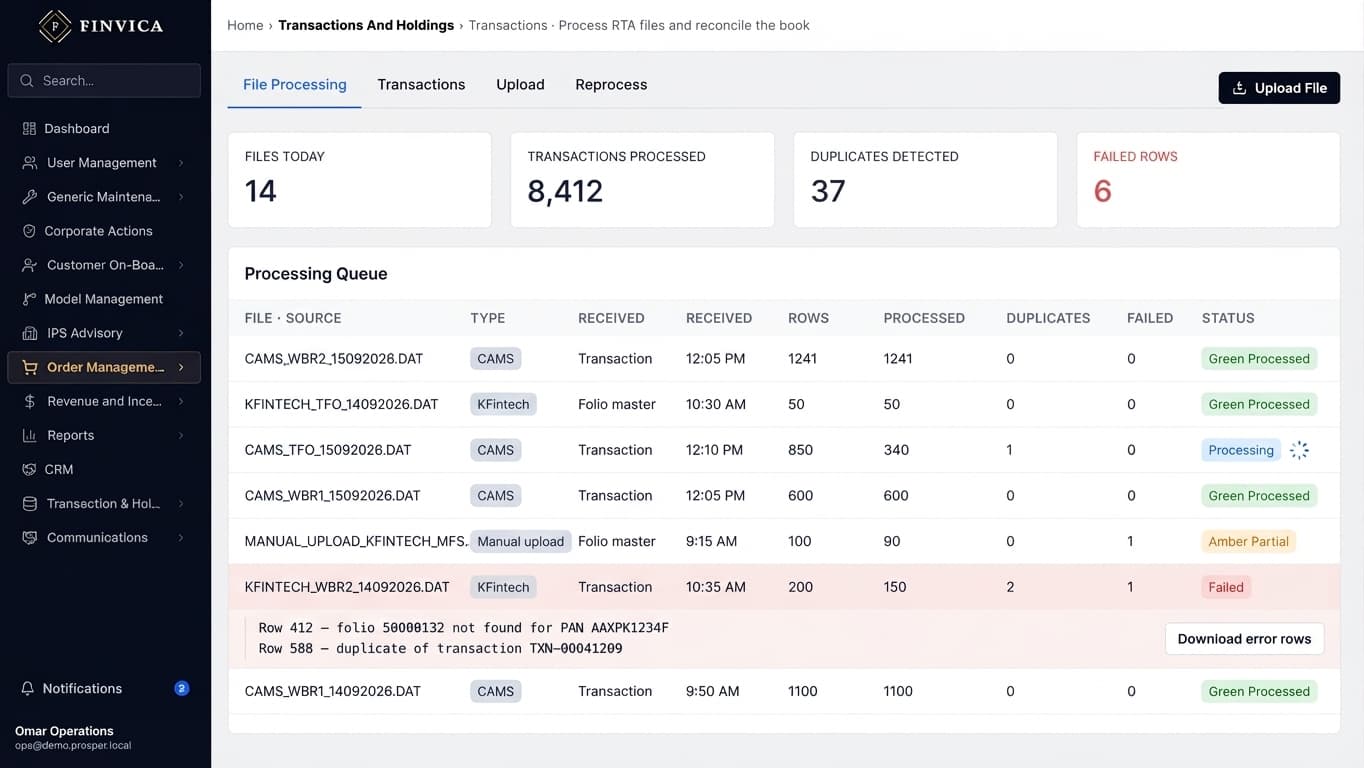Click the User Management people icon
Viewport: 1364px width, 768px height.
(29, 163)
